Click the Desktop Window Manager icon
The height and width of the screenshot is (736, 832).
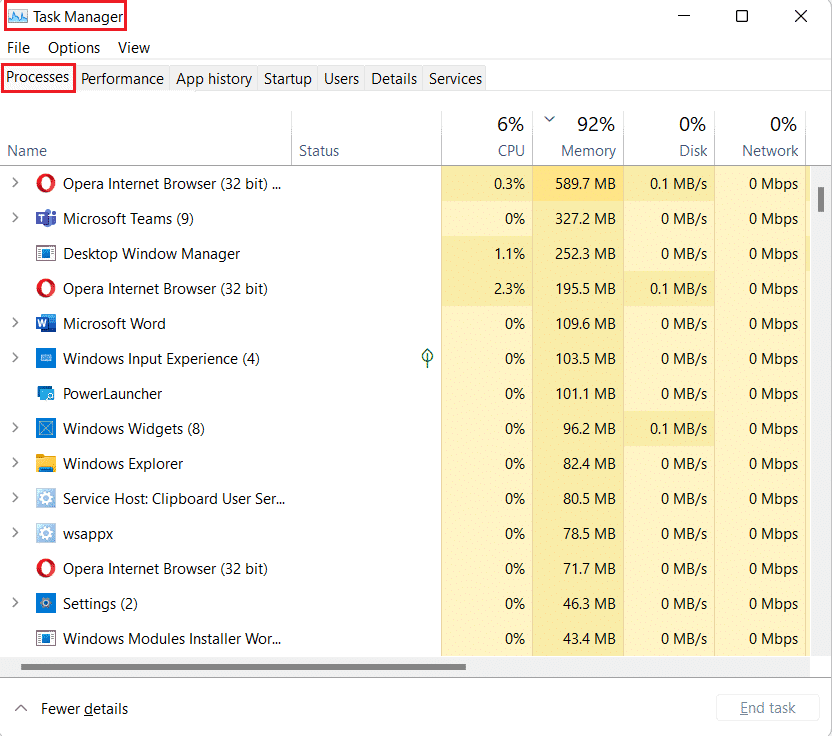tap(44, 253)
